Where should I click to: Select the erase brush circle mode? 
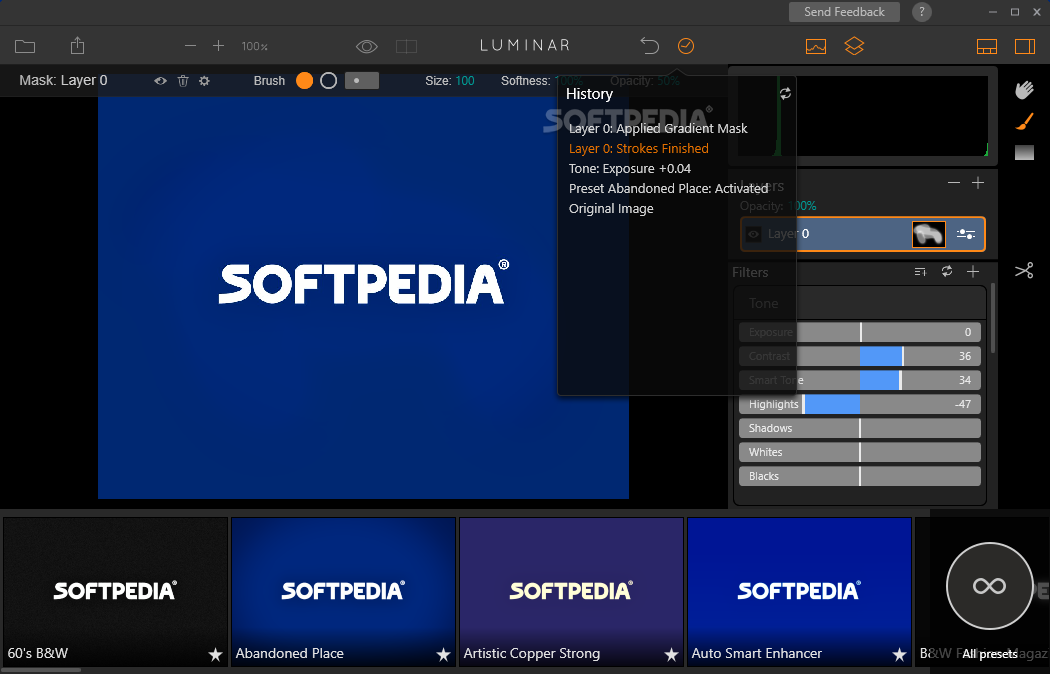point(328,80)
